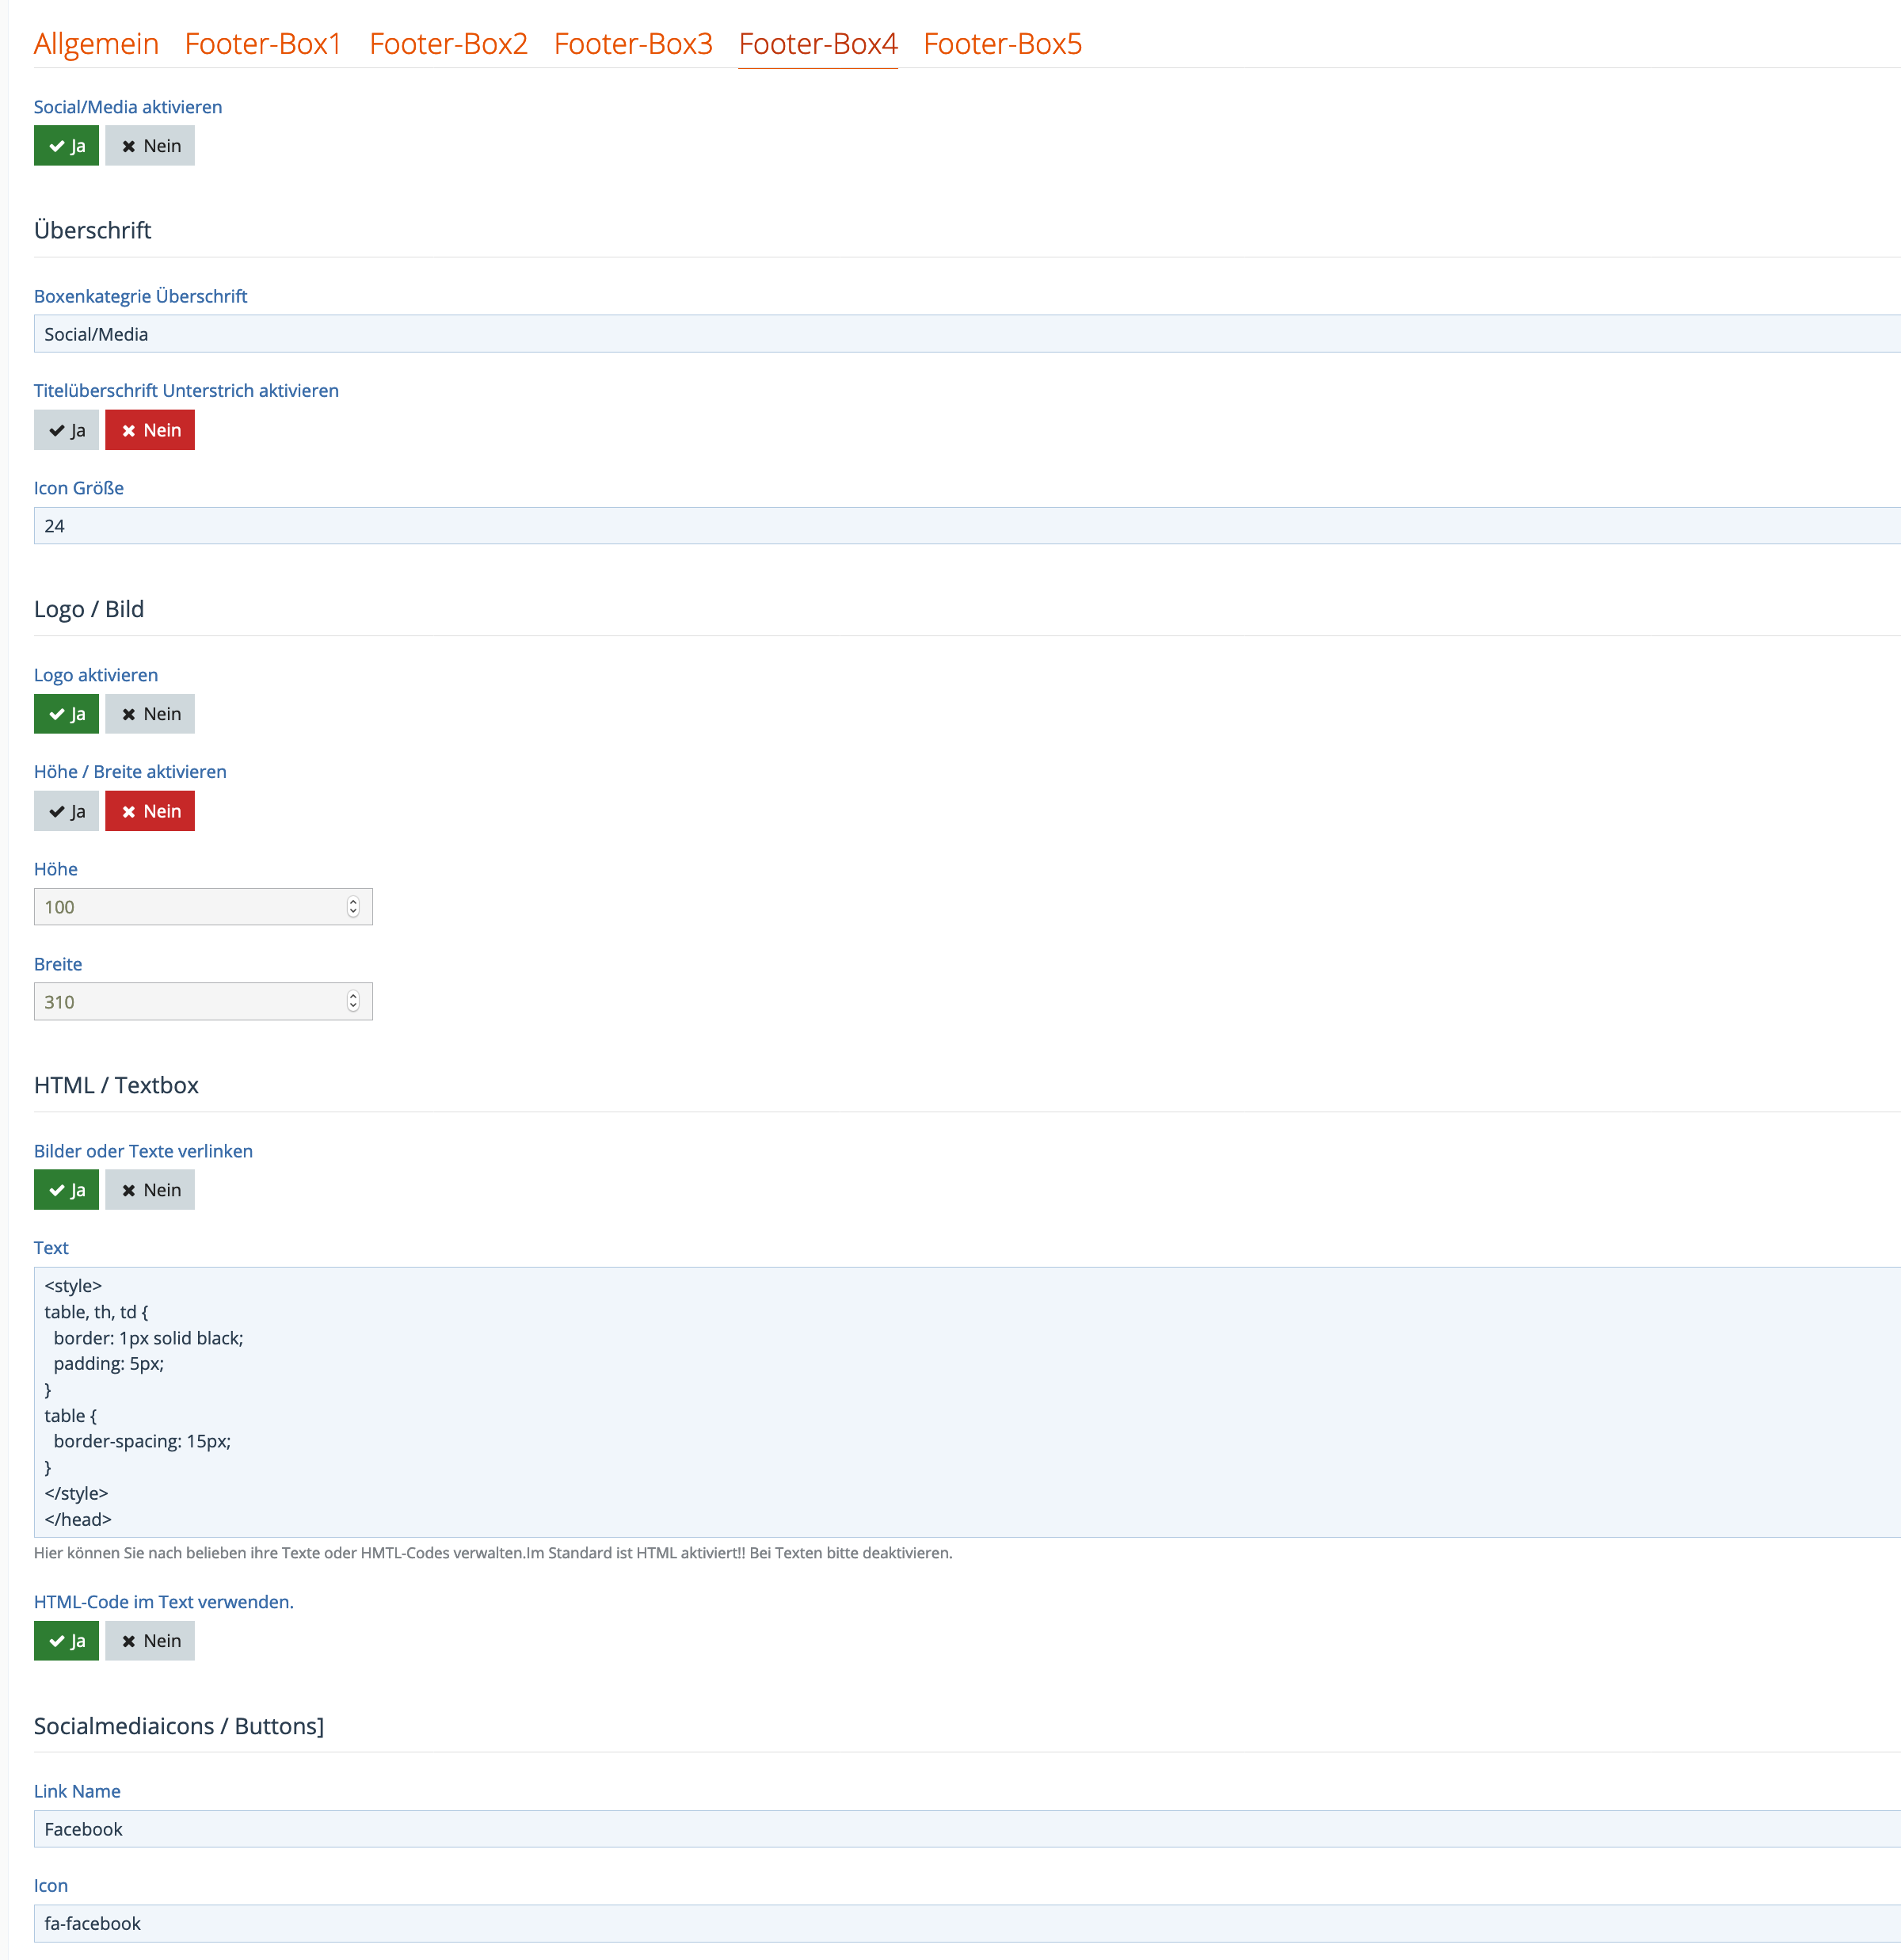Screen dimensions: 1901x1960
Task: Click the Breite field stepper arrows
Action: [353, 1002]
